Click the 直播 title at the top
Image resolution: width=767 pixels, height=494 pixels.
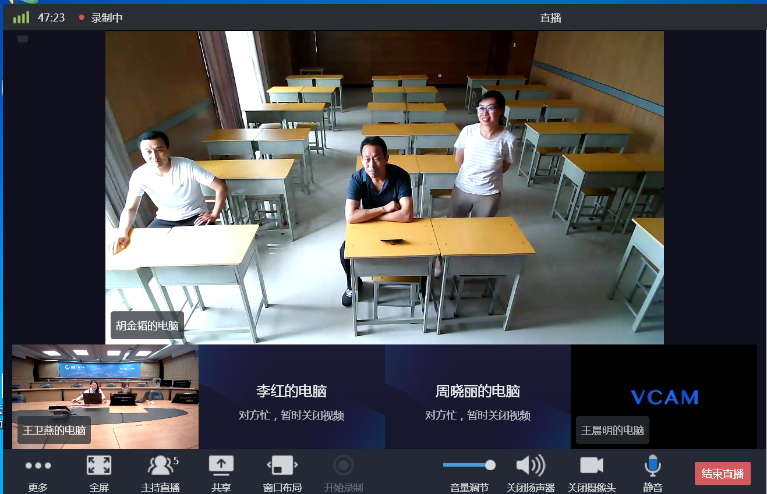[549, 17]
